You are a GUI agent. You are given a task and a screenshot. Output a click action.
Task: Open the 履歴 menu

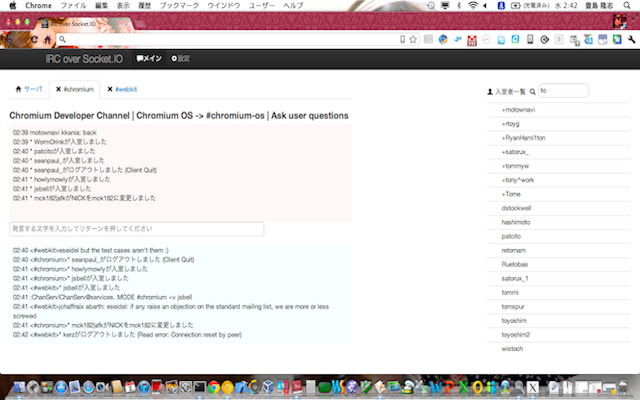click(144, 5)
